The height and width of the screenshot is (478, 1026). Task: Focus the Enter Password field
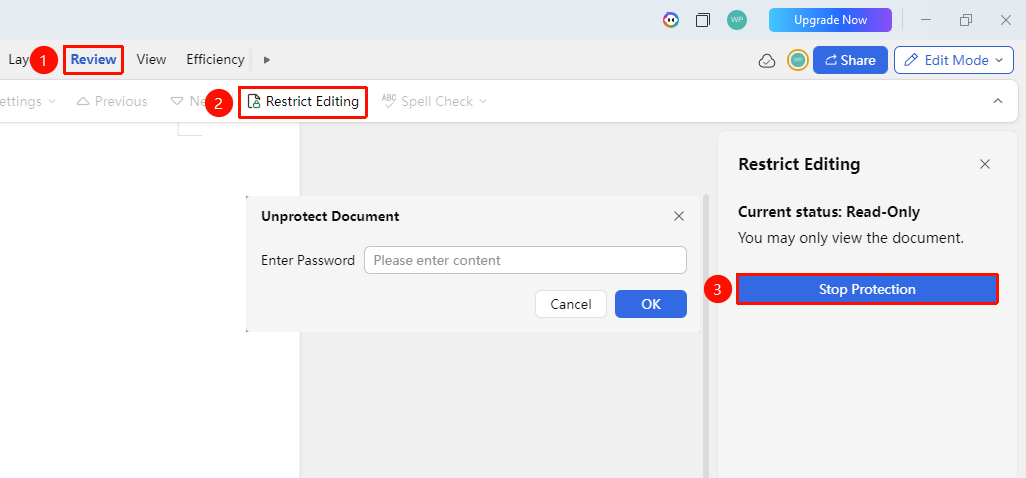click(525, 260)
